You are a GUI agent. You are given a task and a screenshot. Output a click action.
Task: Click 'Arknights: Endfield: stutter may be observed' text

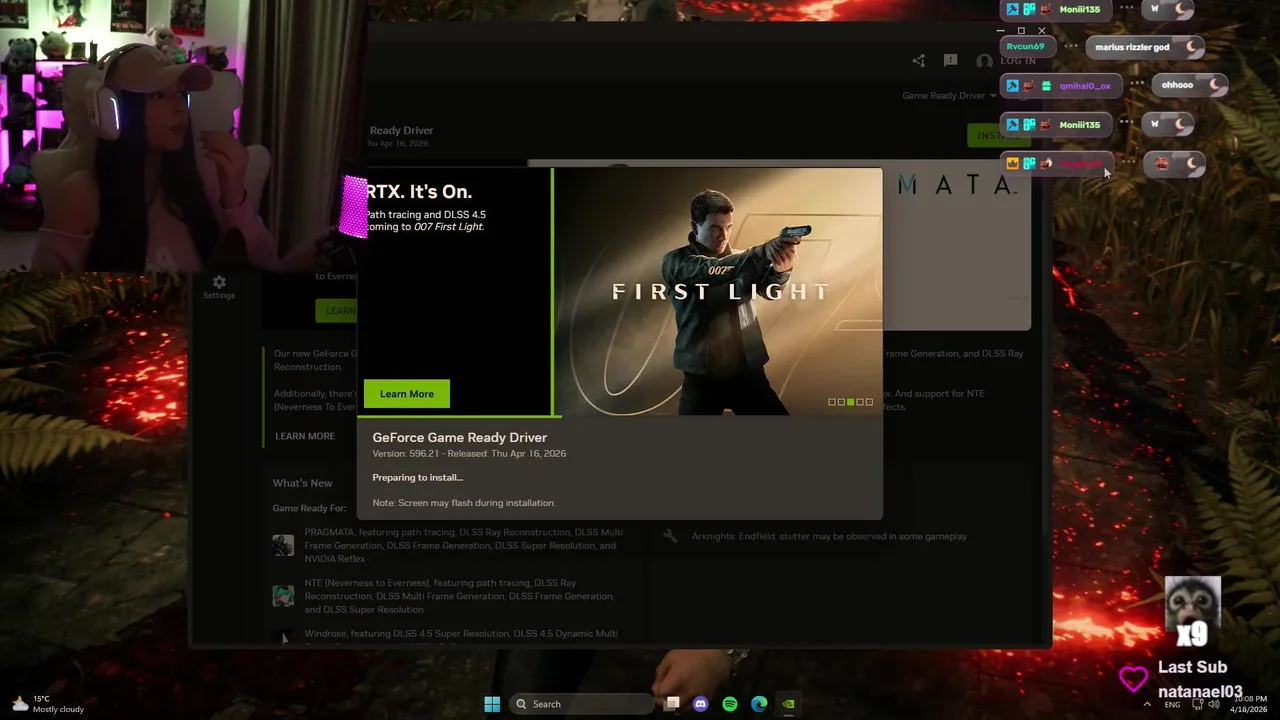(829, 536)
